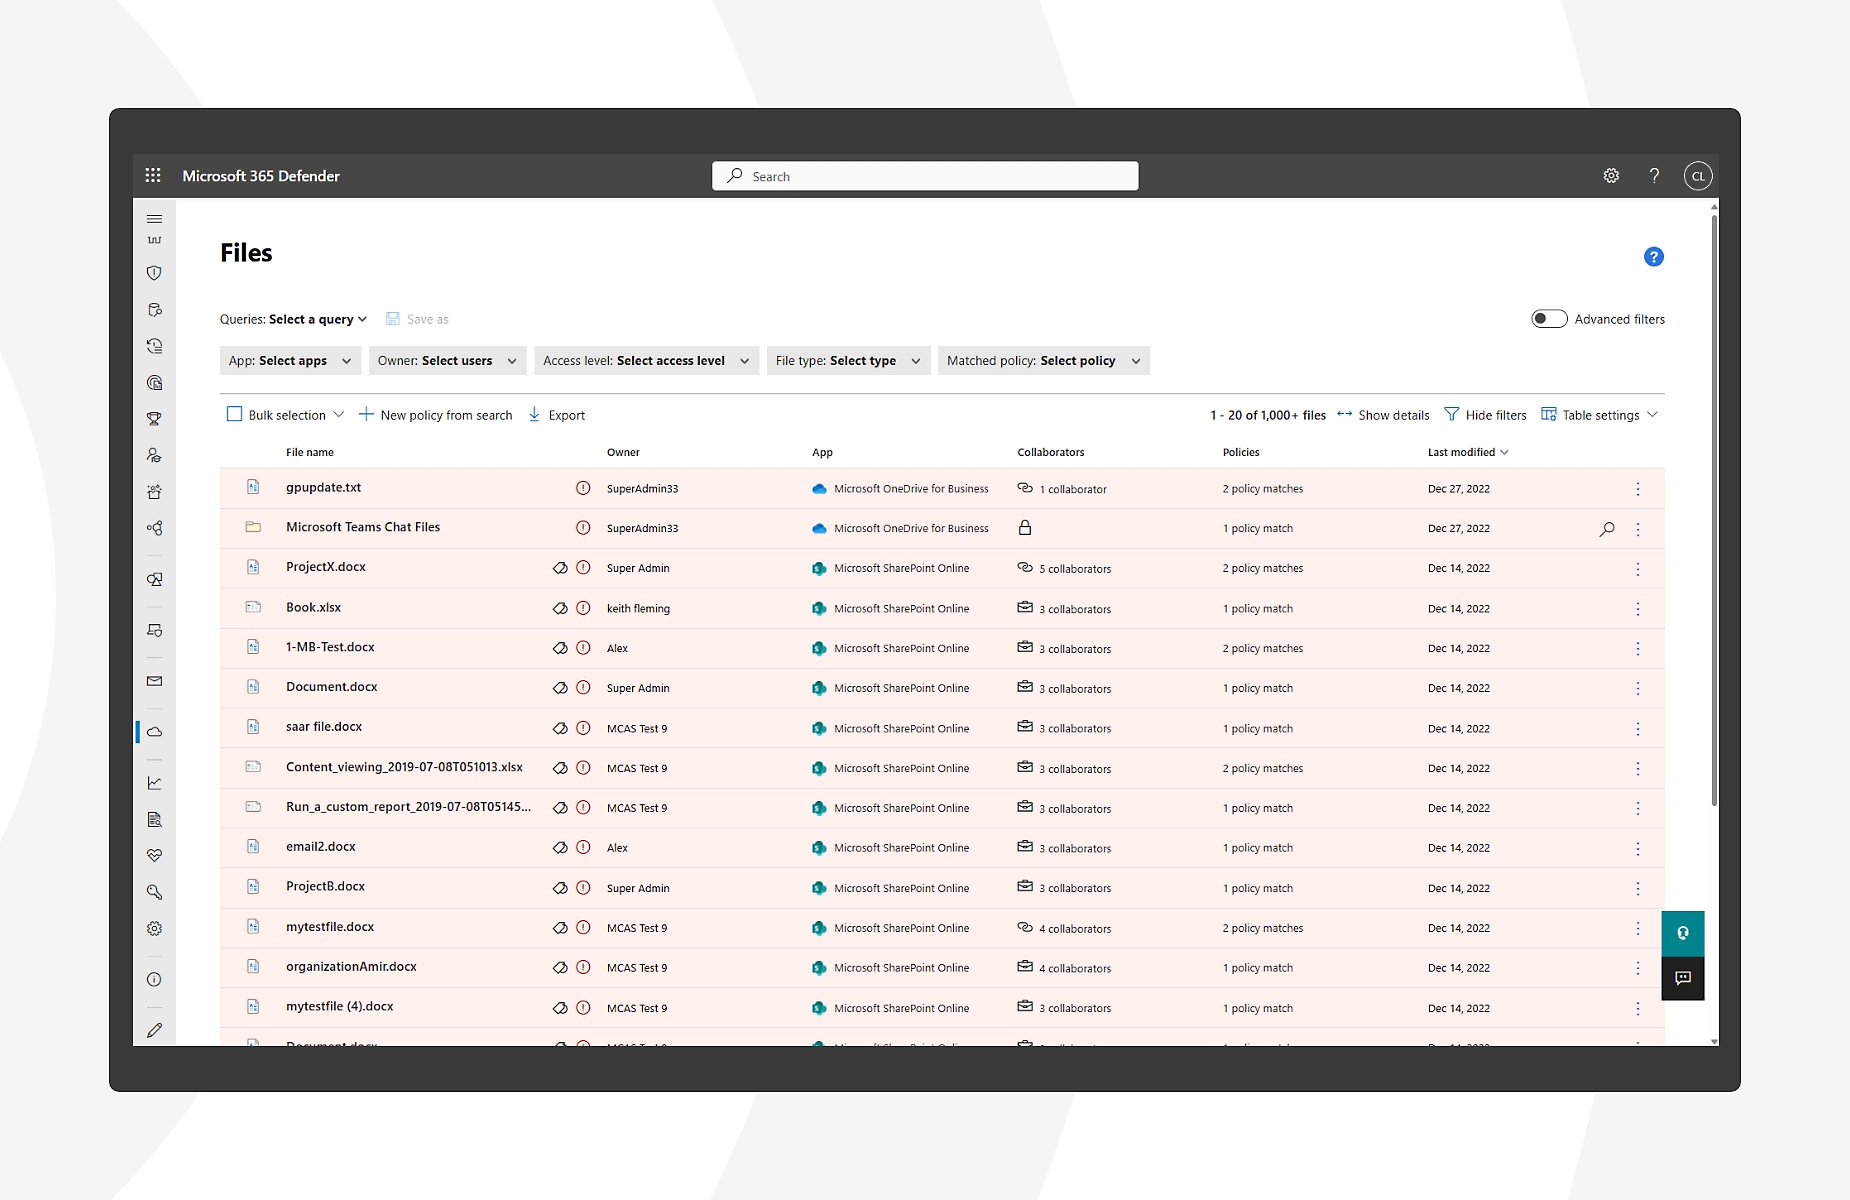The image size is (1850, 1200).
Task: Open more options for gpupdate.txt row
Action: pos(1637,489)
